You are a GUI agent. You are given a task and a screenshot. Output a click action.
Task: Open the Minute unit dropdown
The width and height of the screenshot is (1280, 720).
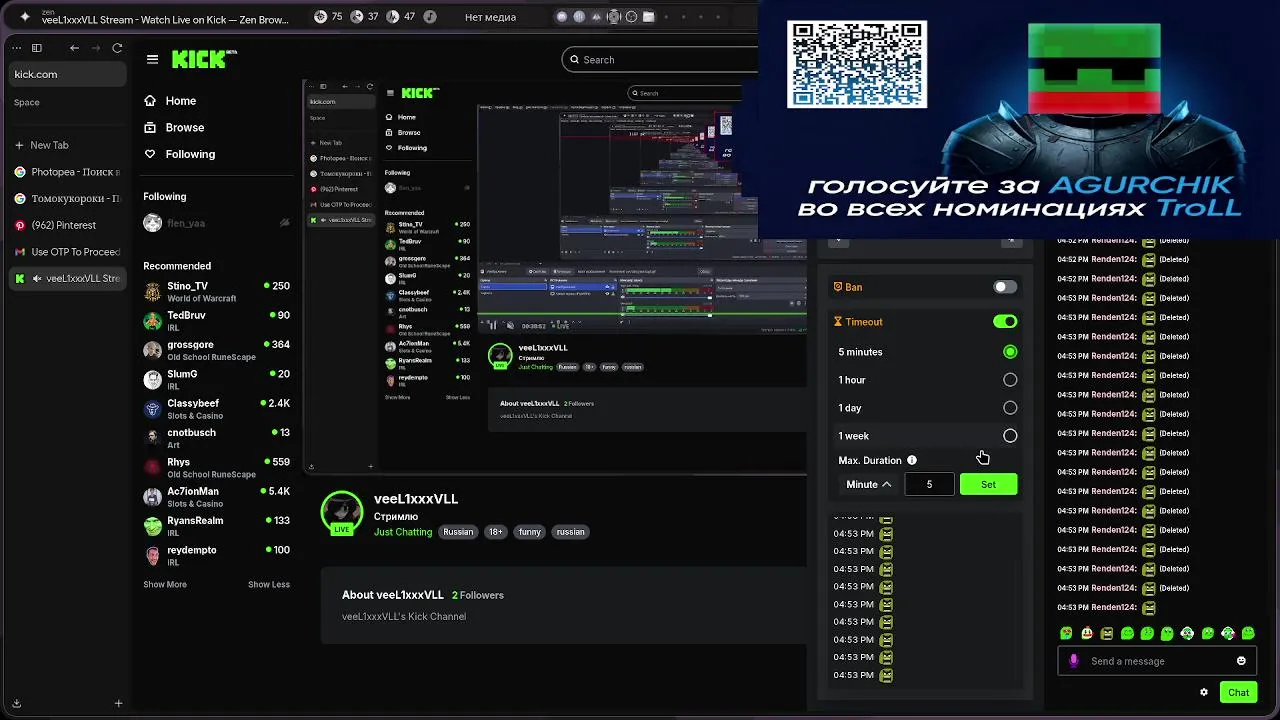pos(868,484)
